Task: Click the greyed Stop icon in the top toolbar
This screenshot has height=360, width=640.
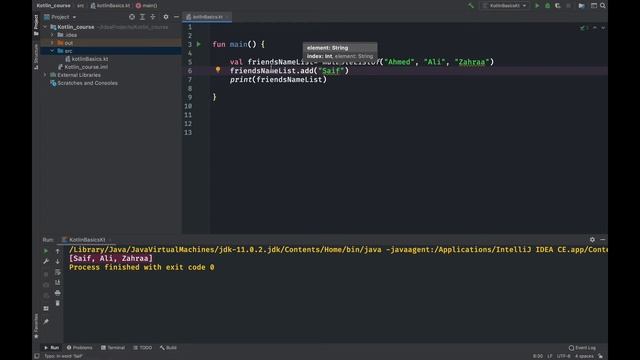Action: [x=568, y=6]
